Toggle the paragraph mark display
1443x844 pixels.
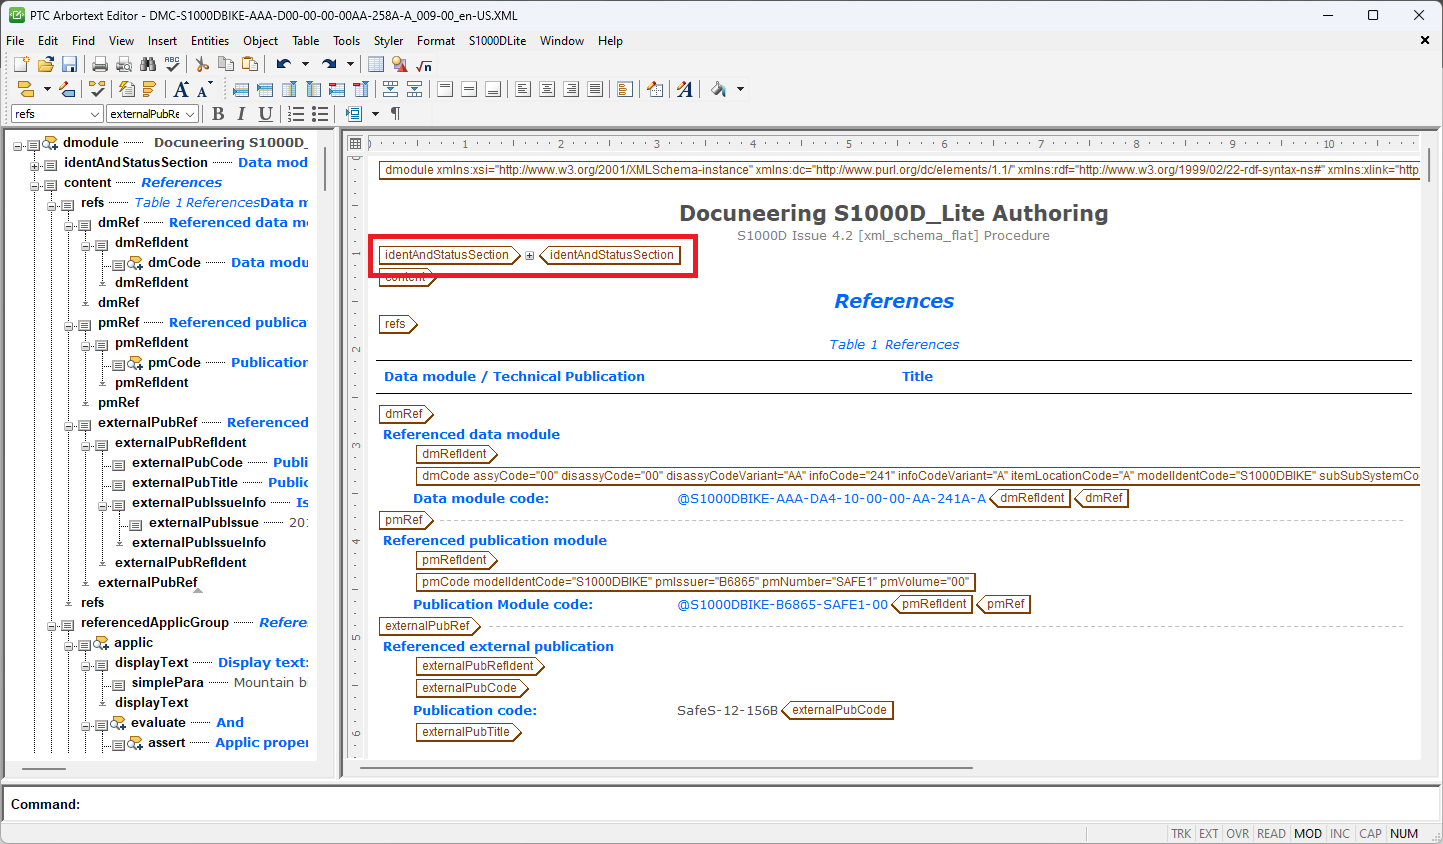click(396, 114)
